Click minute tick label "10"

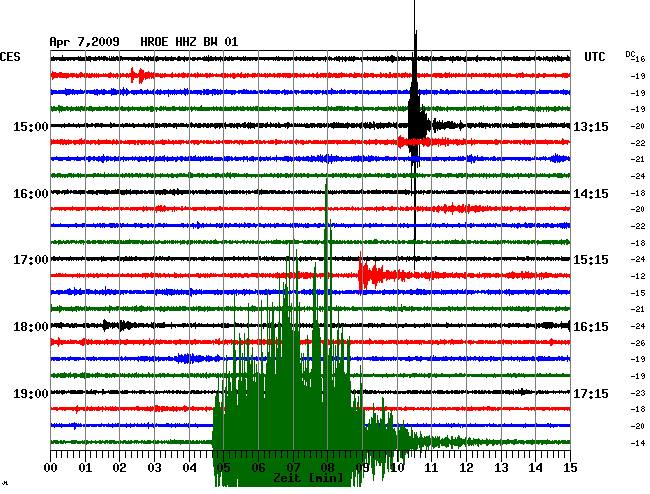(397, 468)
